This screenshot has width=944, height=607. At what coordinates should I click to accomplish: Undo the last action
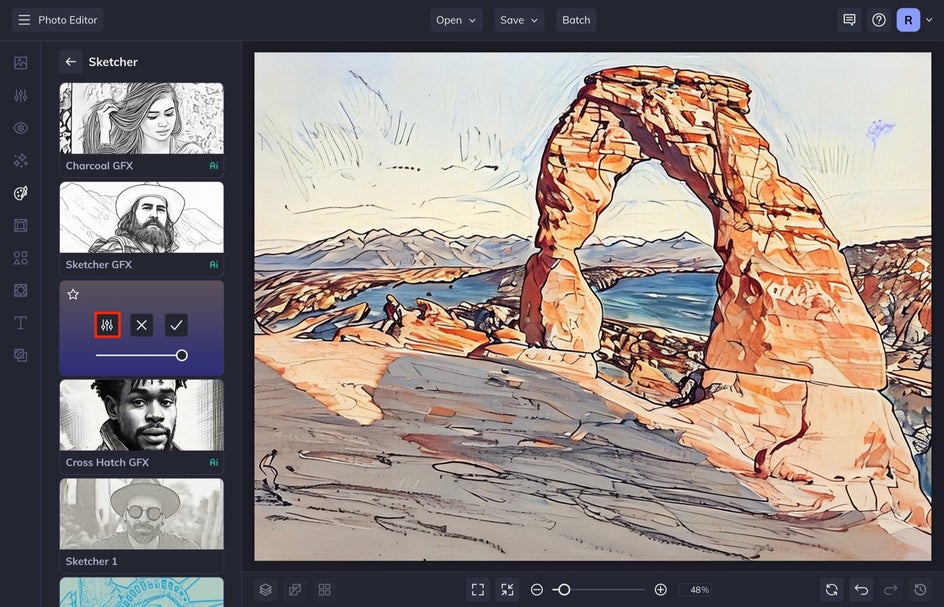coord(861,590)
